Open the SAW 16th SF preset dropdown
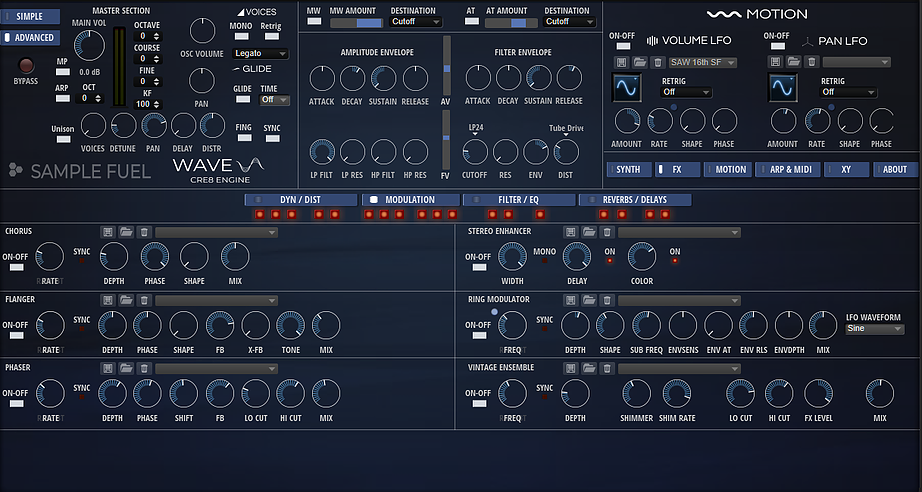 click(703, 62)
